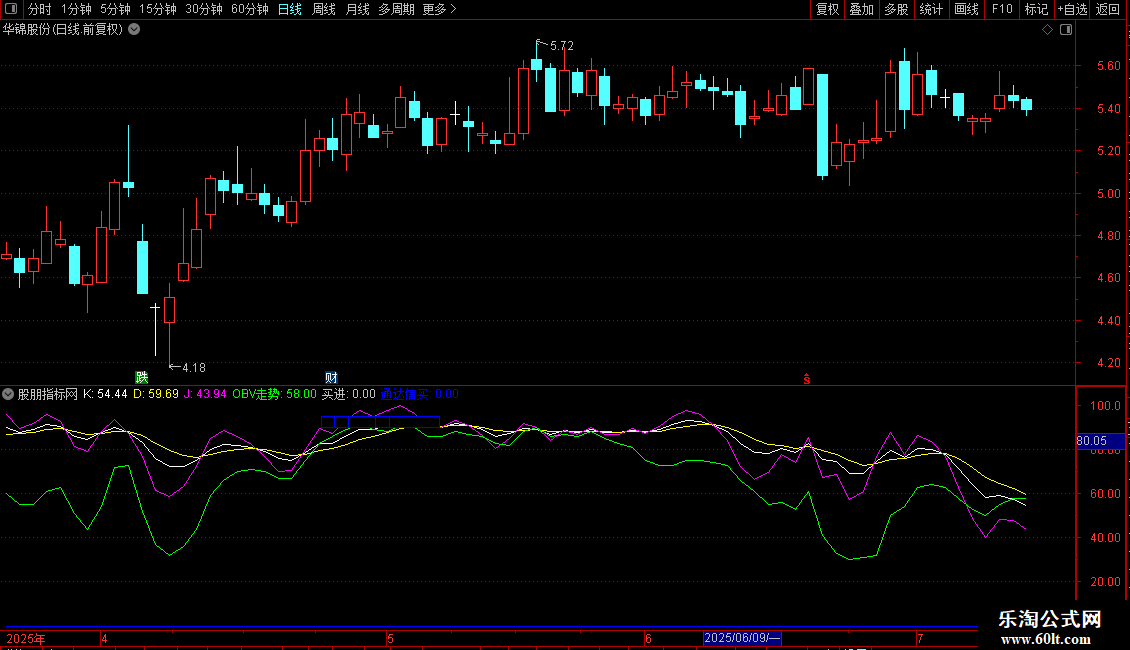Click the 2025/06/09 date marker on timeline

[x=742, y=638]
